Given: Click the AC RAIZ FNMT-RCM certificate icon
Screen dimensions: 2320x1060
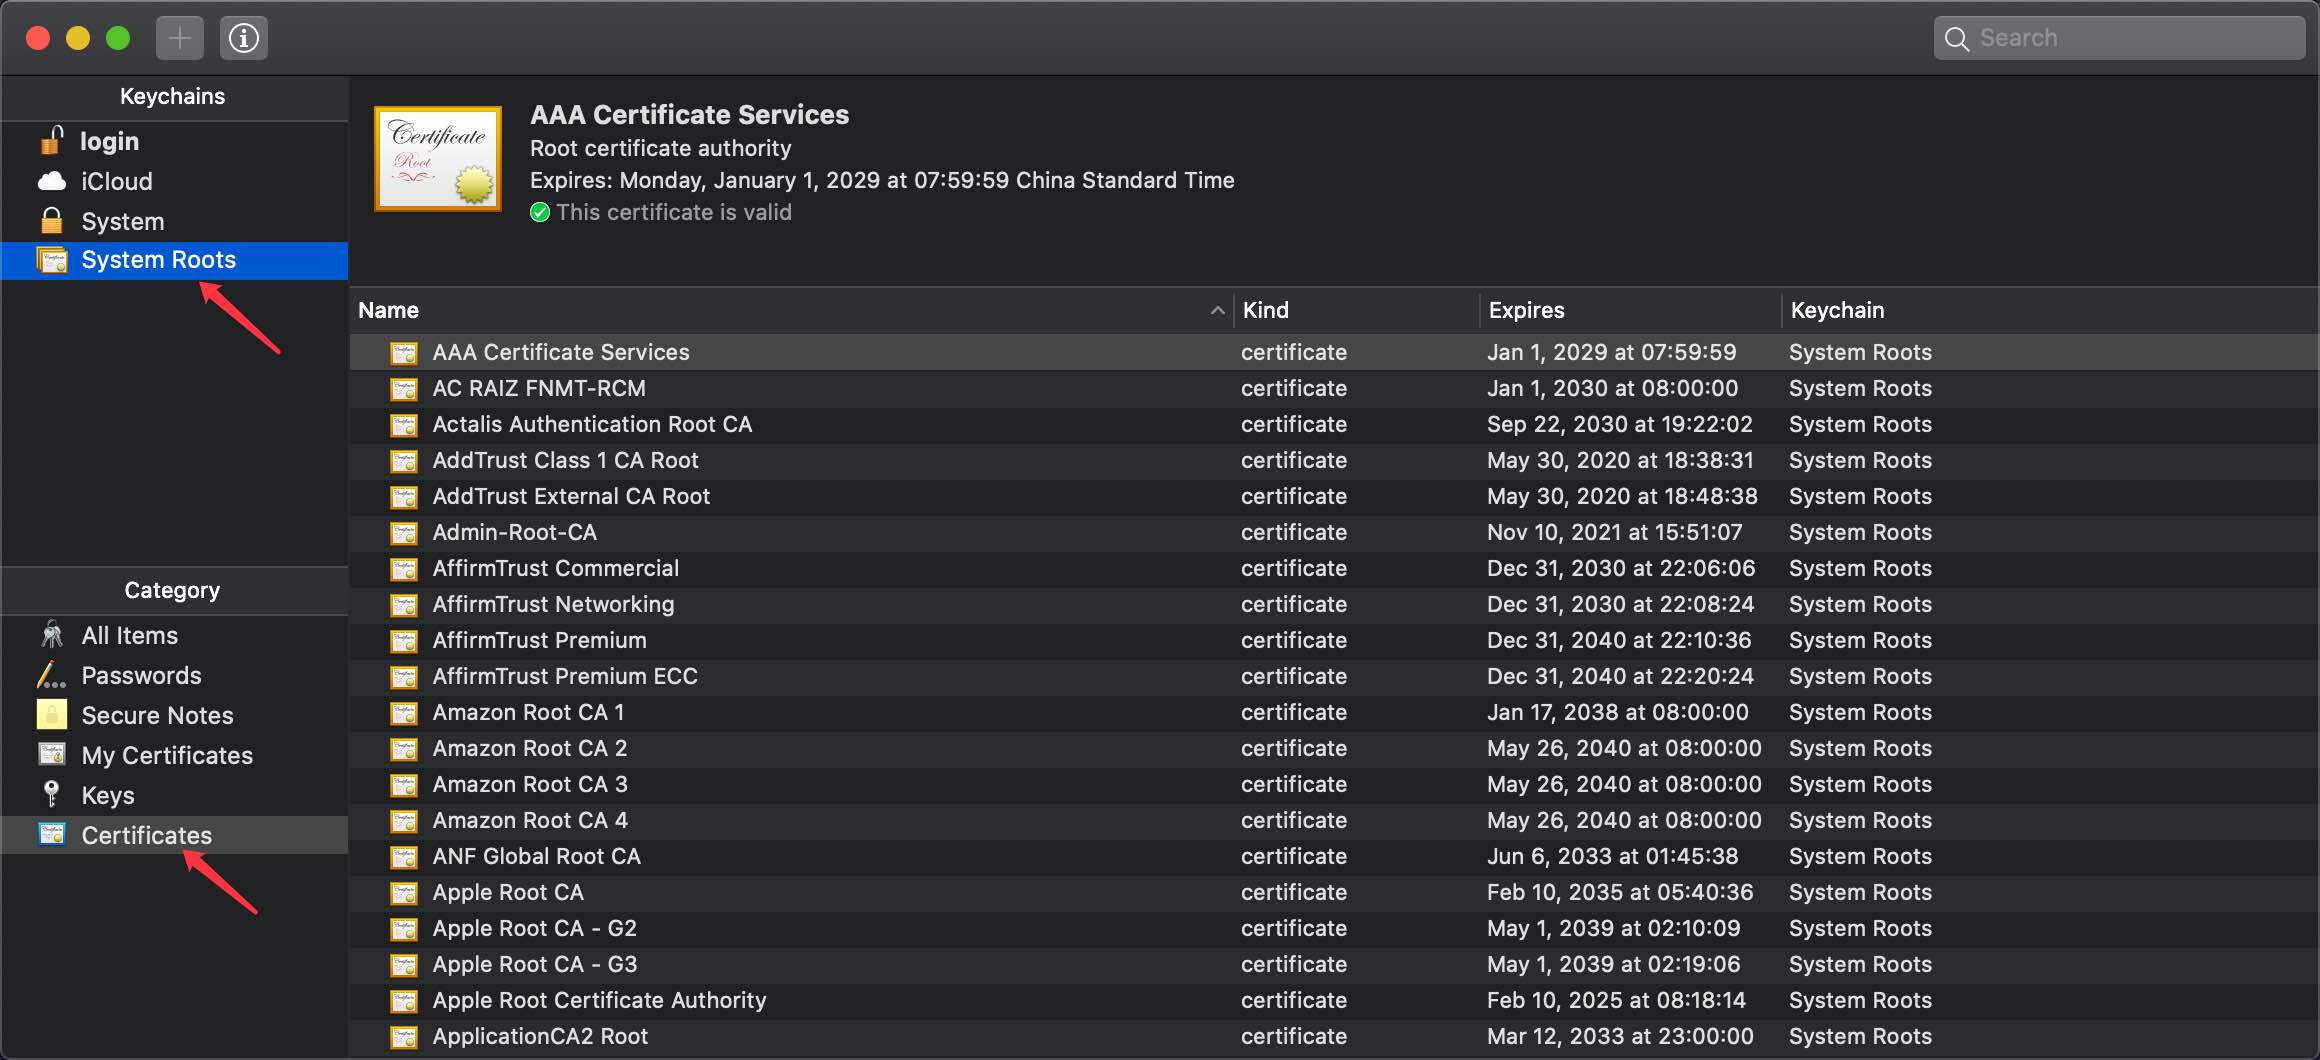Looking at the screenshot, I should tap(404, 389).
